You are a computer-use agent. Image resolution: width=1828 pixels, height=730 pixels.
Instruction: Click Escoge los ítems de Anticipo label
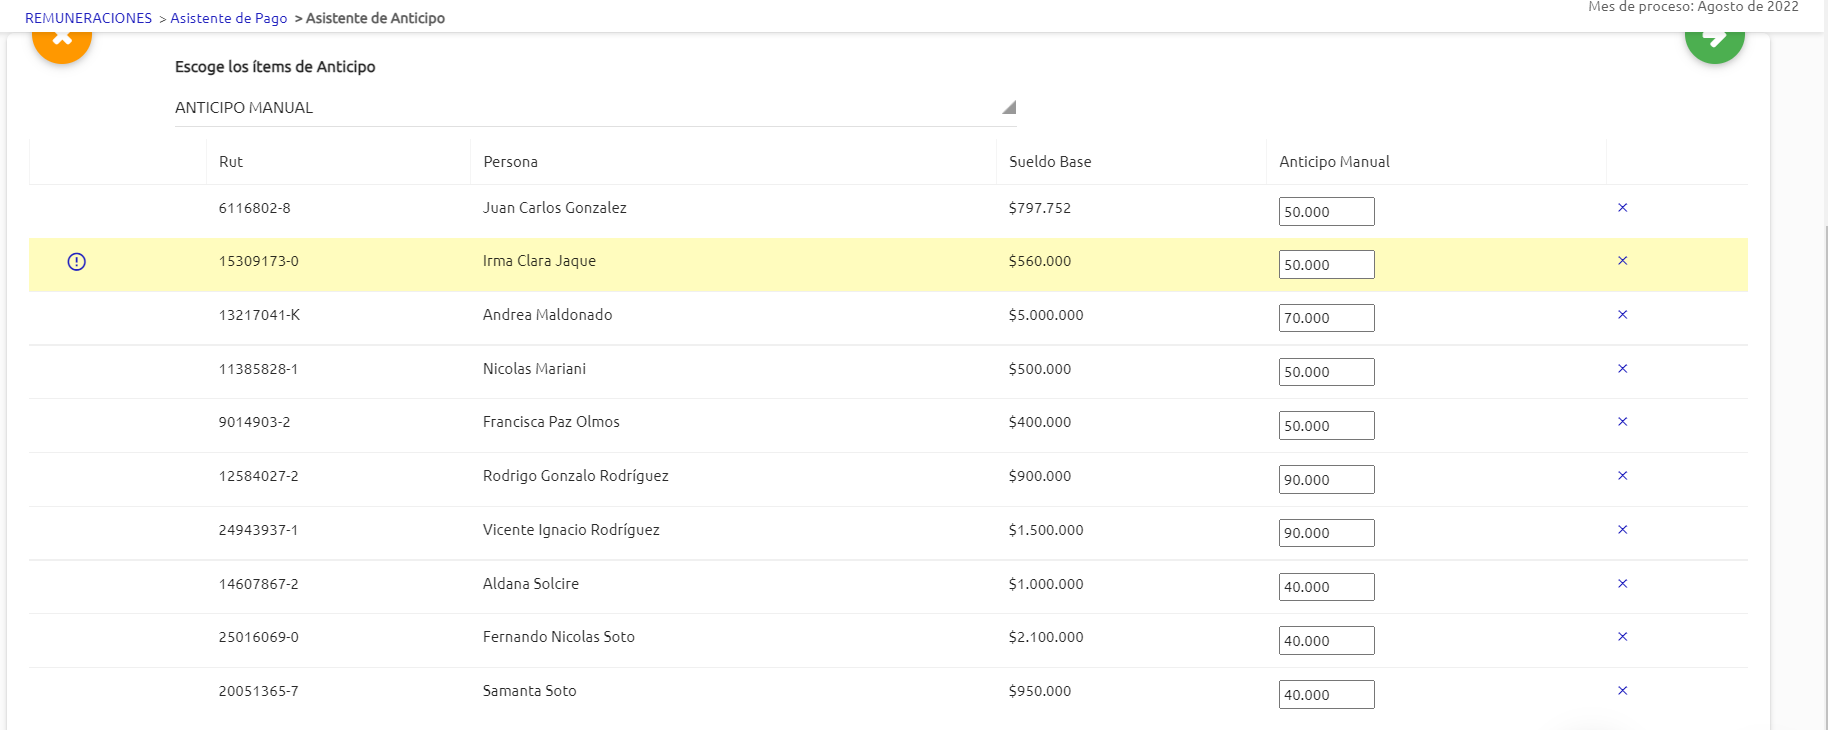click(275, 67)
